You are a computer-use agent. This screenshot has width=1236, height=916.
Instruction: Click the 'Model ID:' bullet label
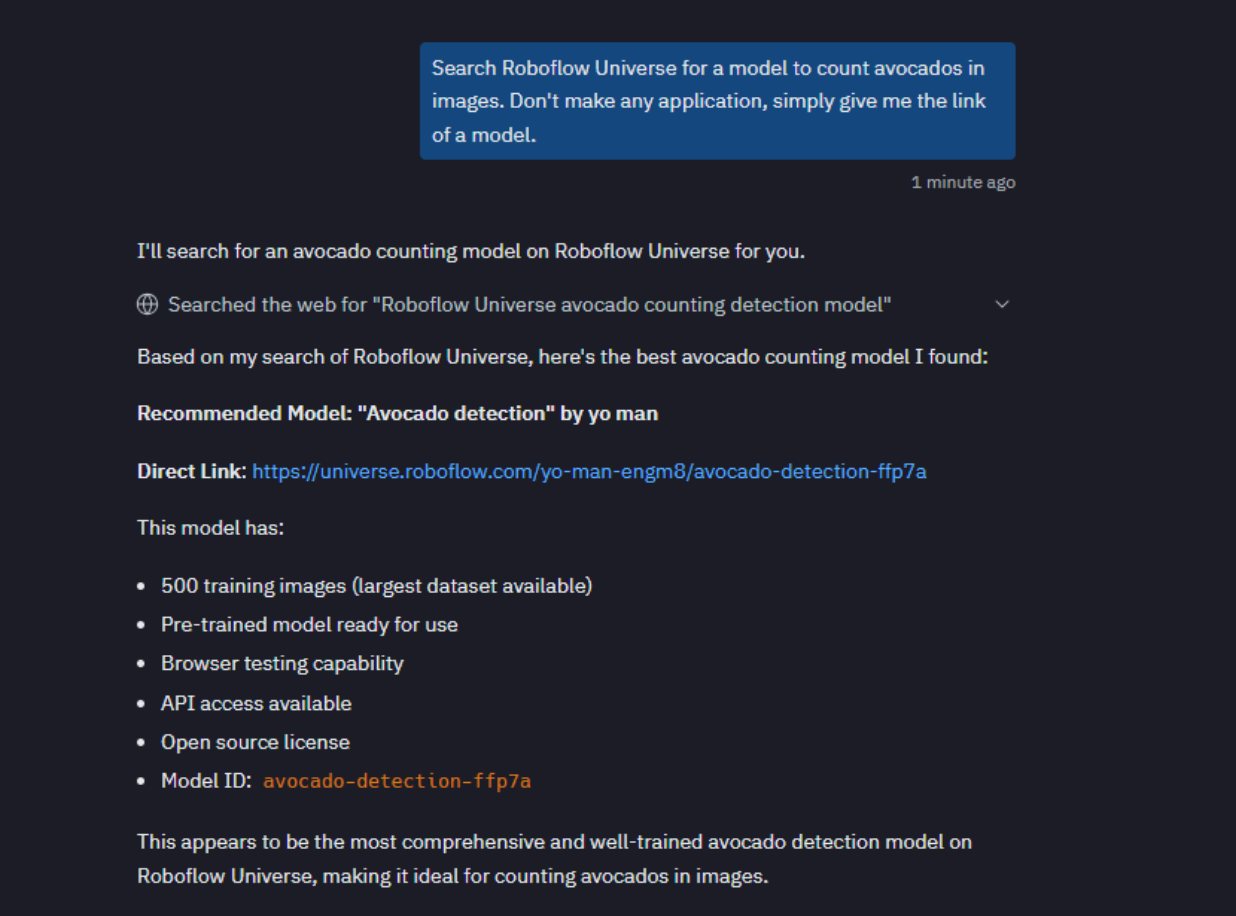pyautogui.click(x=206, y=781)
